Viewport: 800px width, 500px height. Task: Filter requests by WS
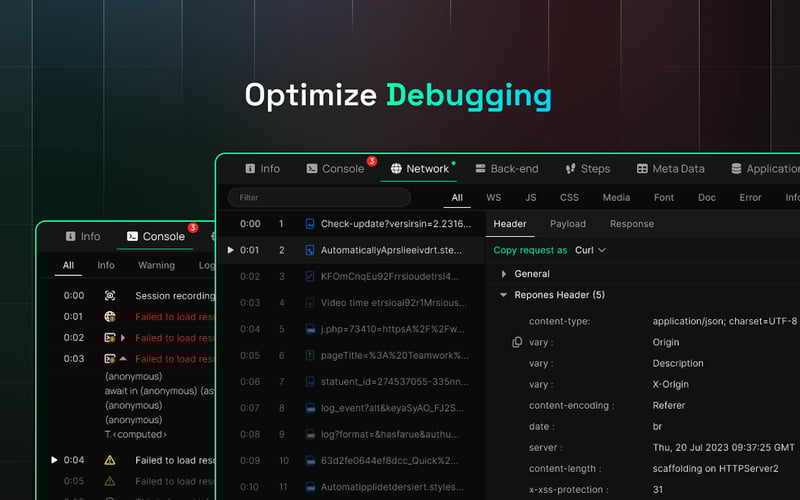click(x=493, y=197)
